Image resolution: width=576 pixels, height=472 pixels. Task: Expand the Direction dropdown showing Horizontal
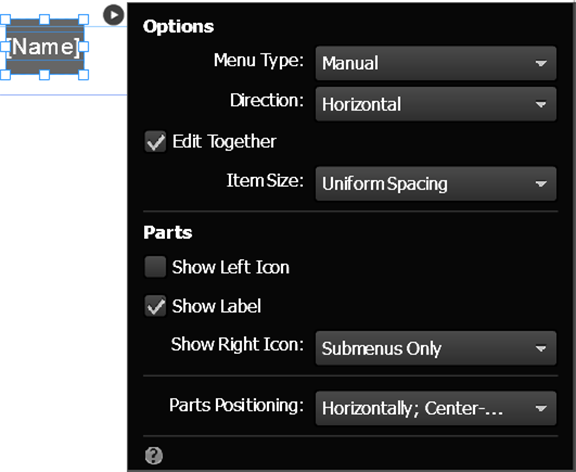[436, 104]
